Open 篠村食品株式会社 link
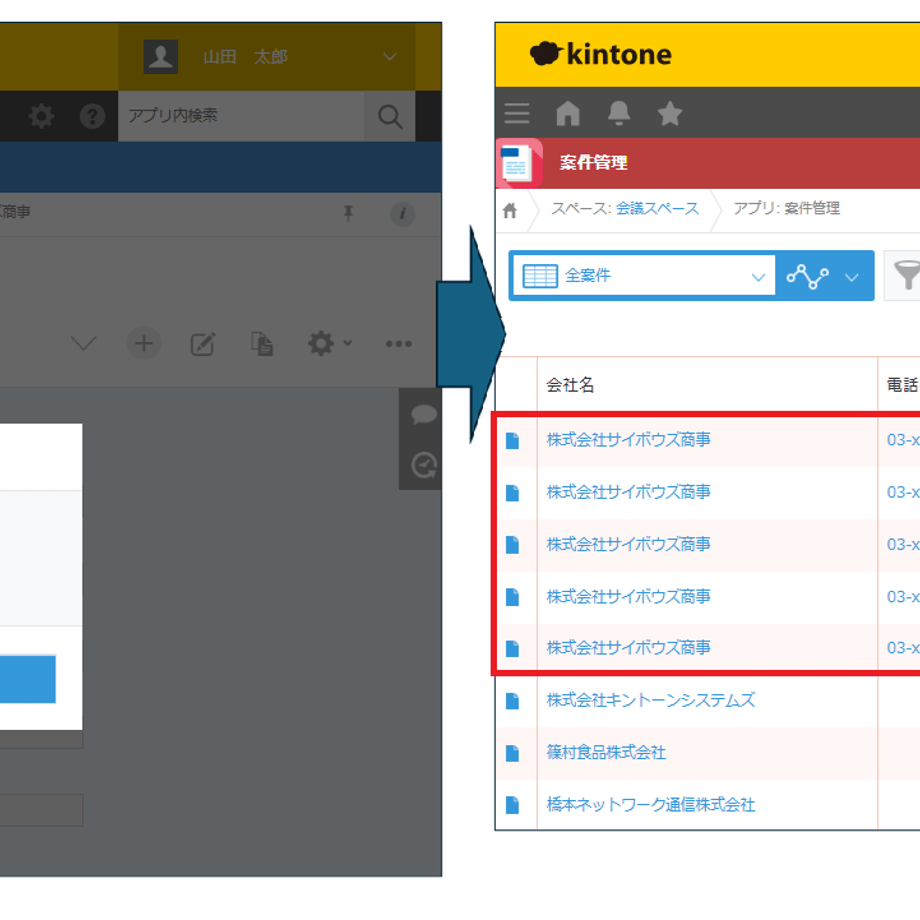920x920 pixels. 606,753
